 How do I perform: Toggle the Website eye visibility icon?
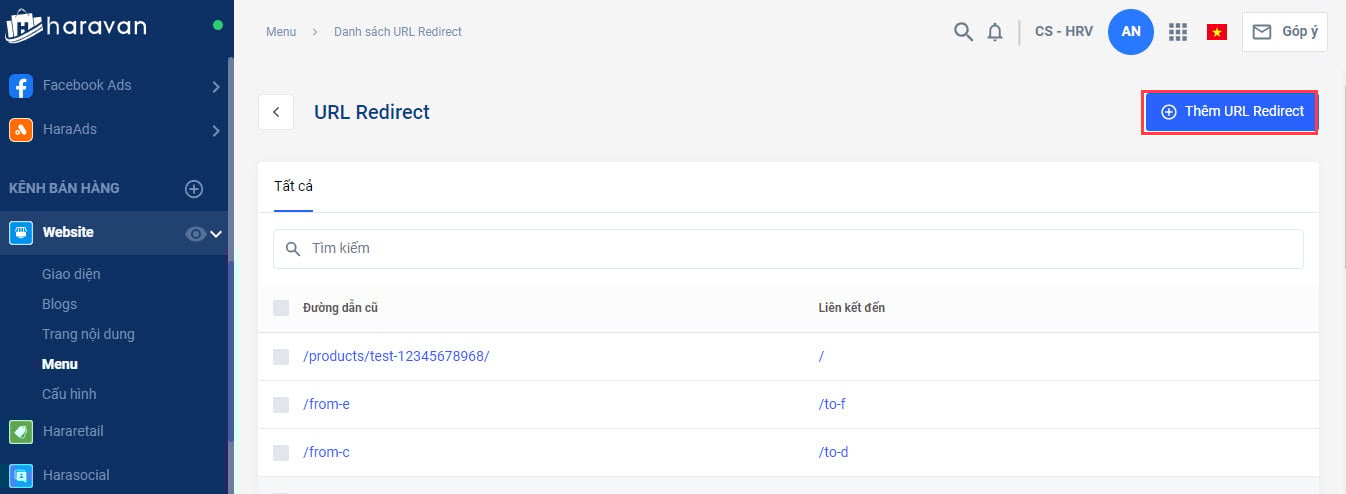point(196,234)
